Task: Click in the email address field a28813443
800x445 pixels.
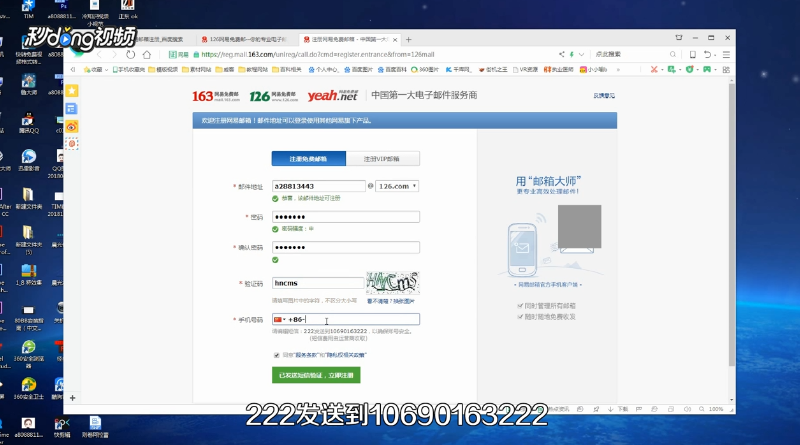Action: pos(318,186)
